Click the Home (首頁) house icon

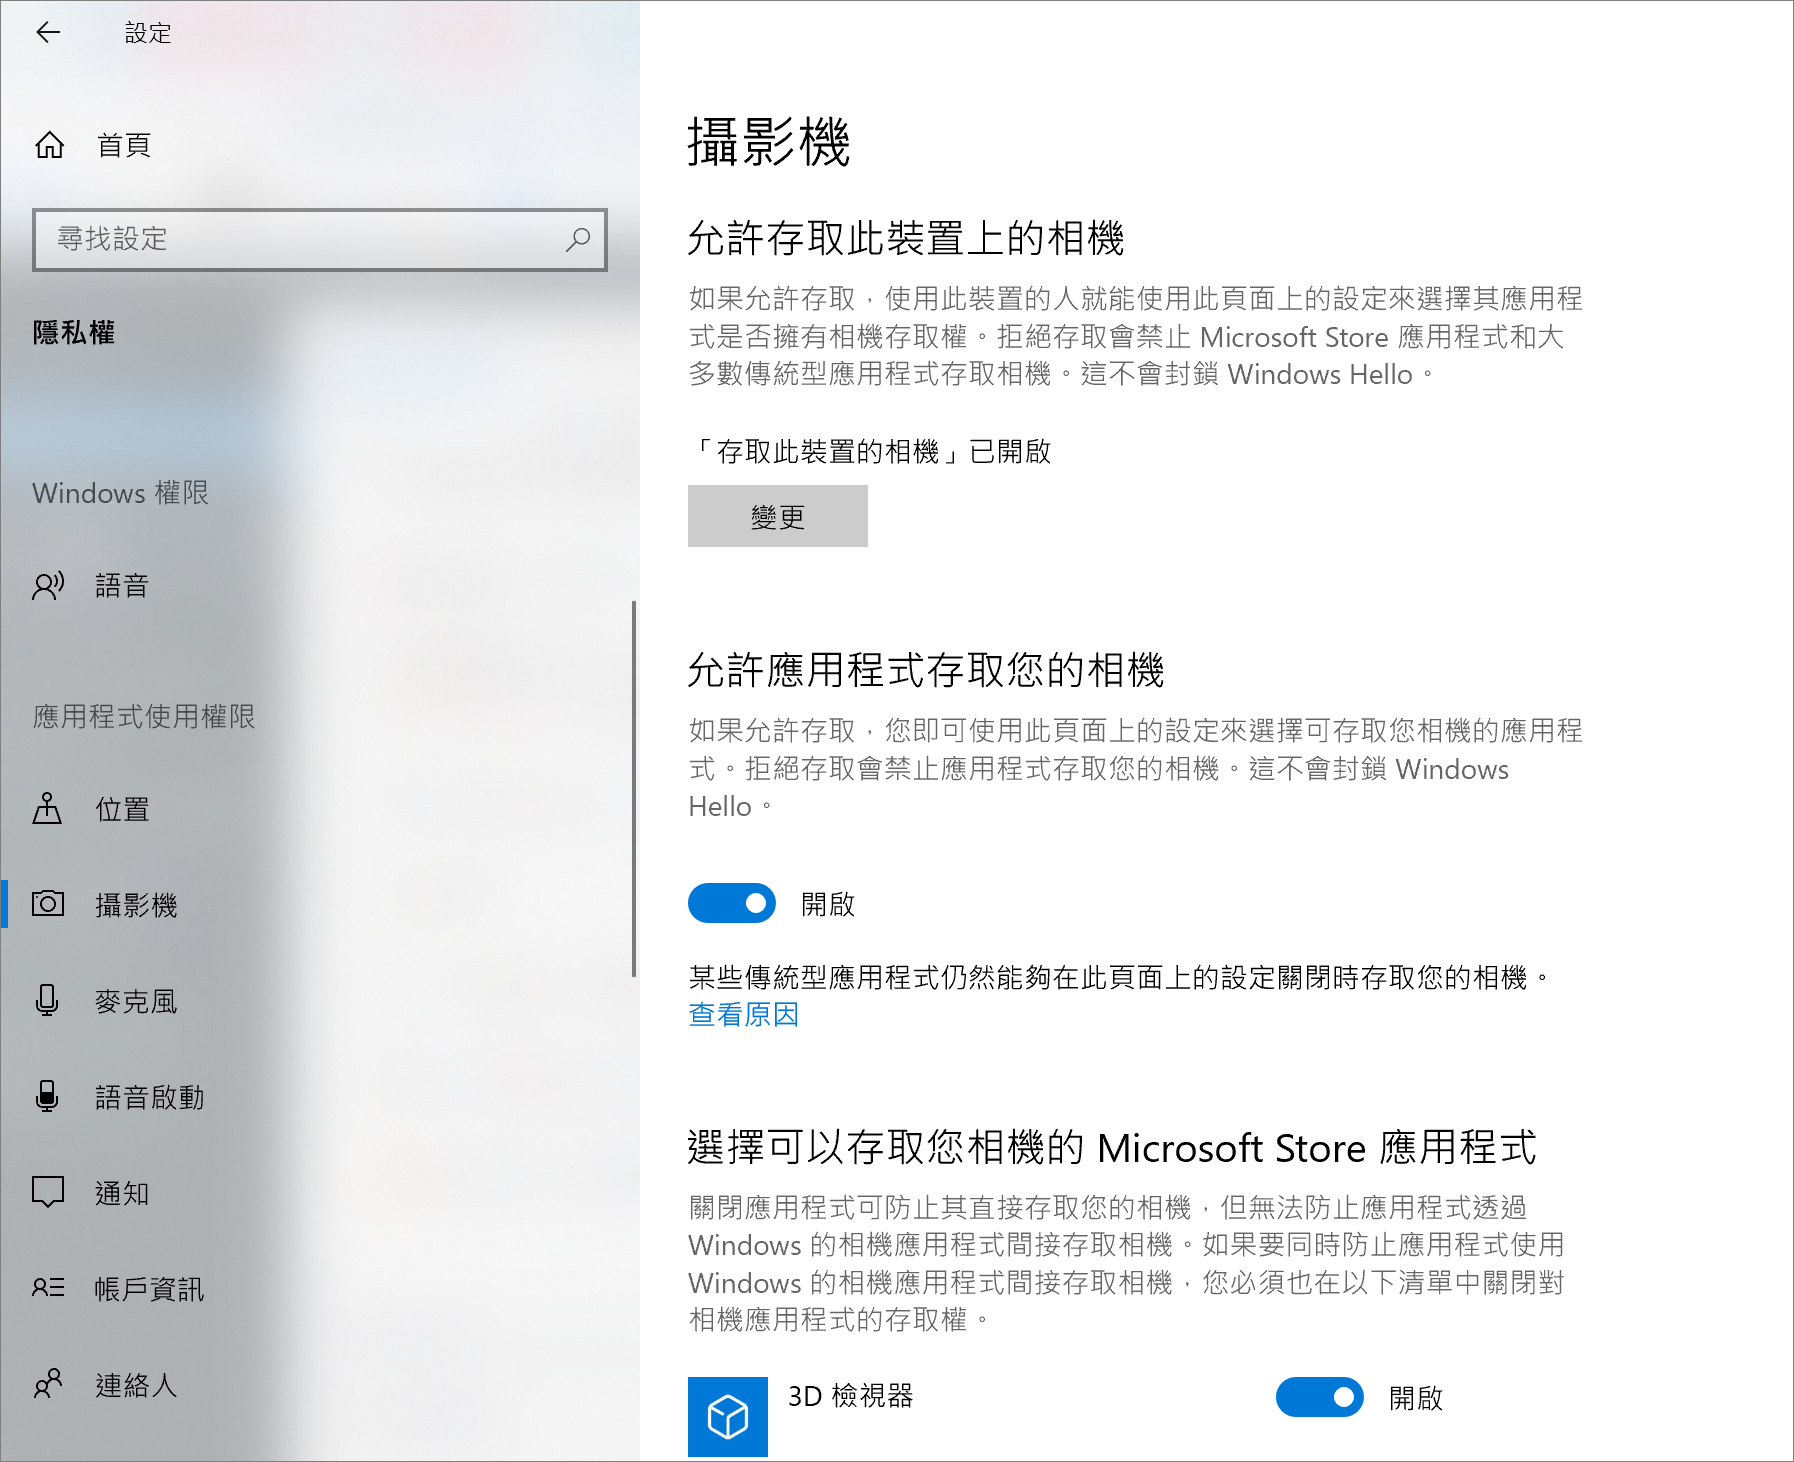49,146
